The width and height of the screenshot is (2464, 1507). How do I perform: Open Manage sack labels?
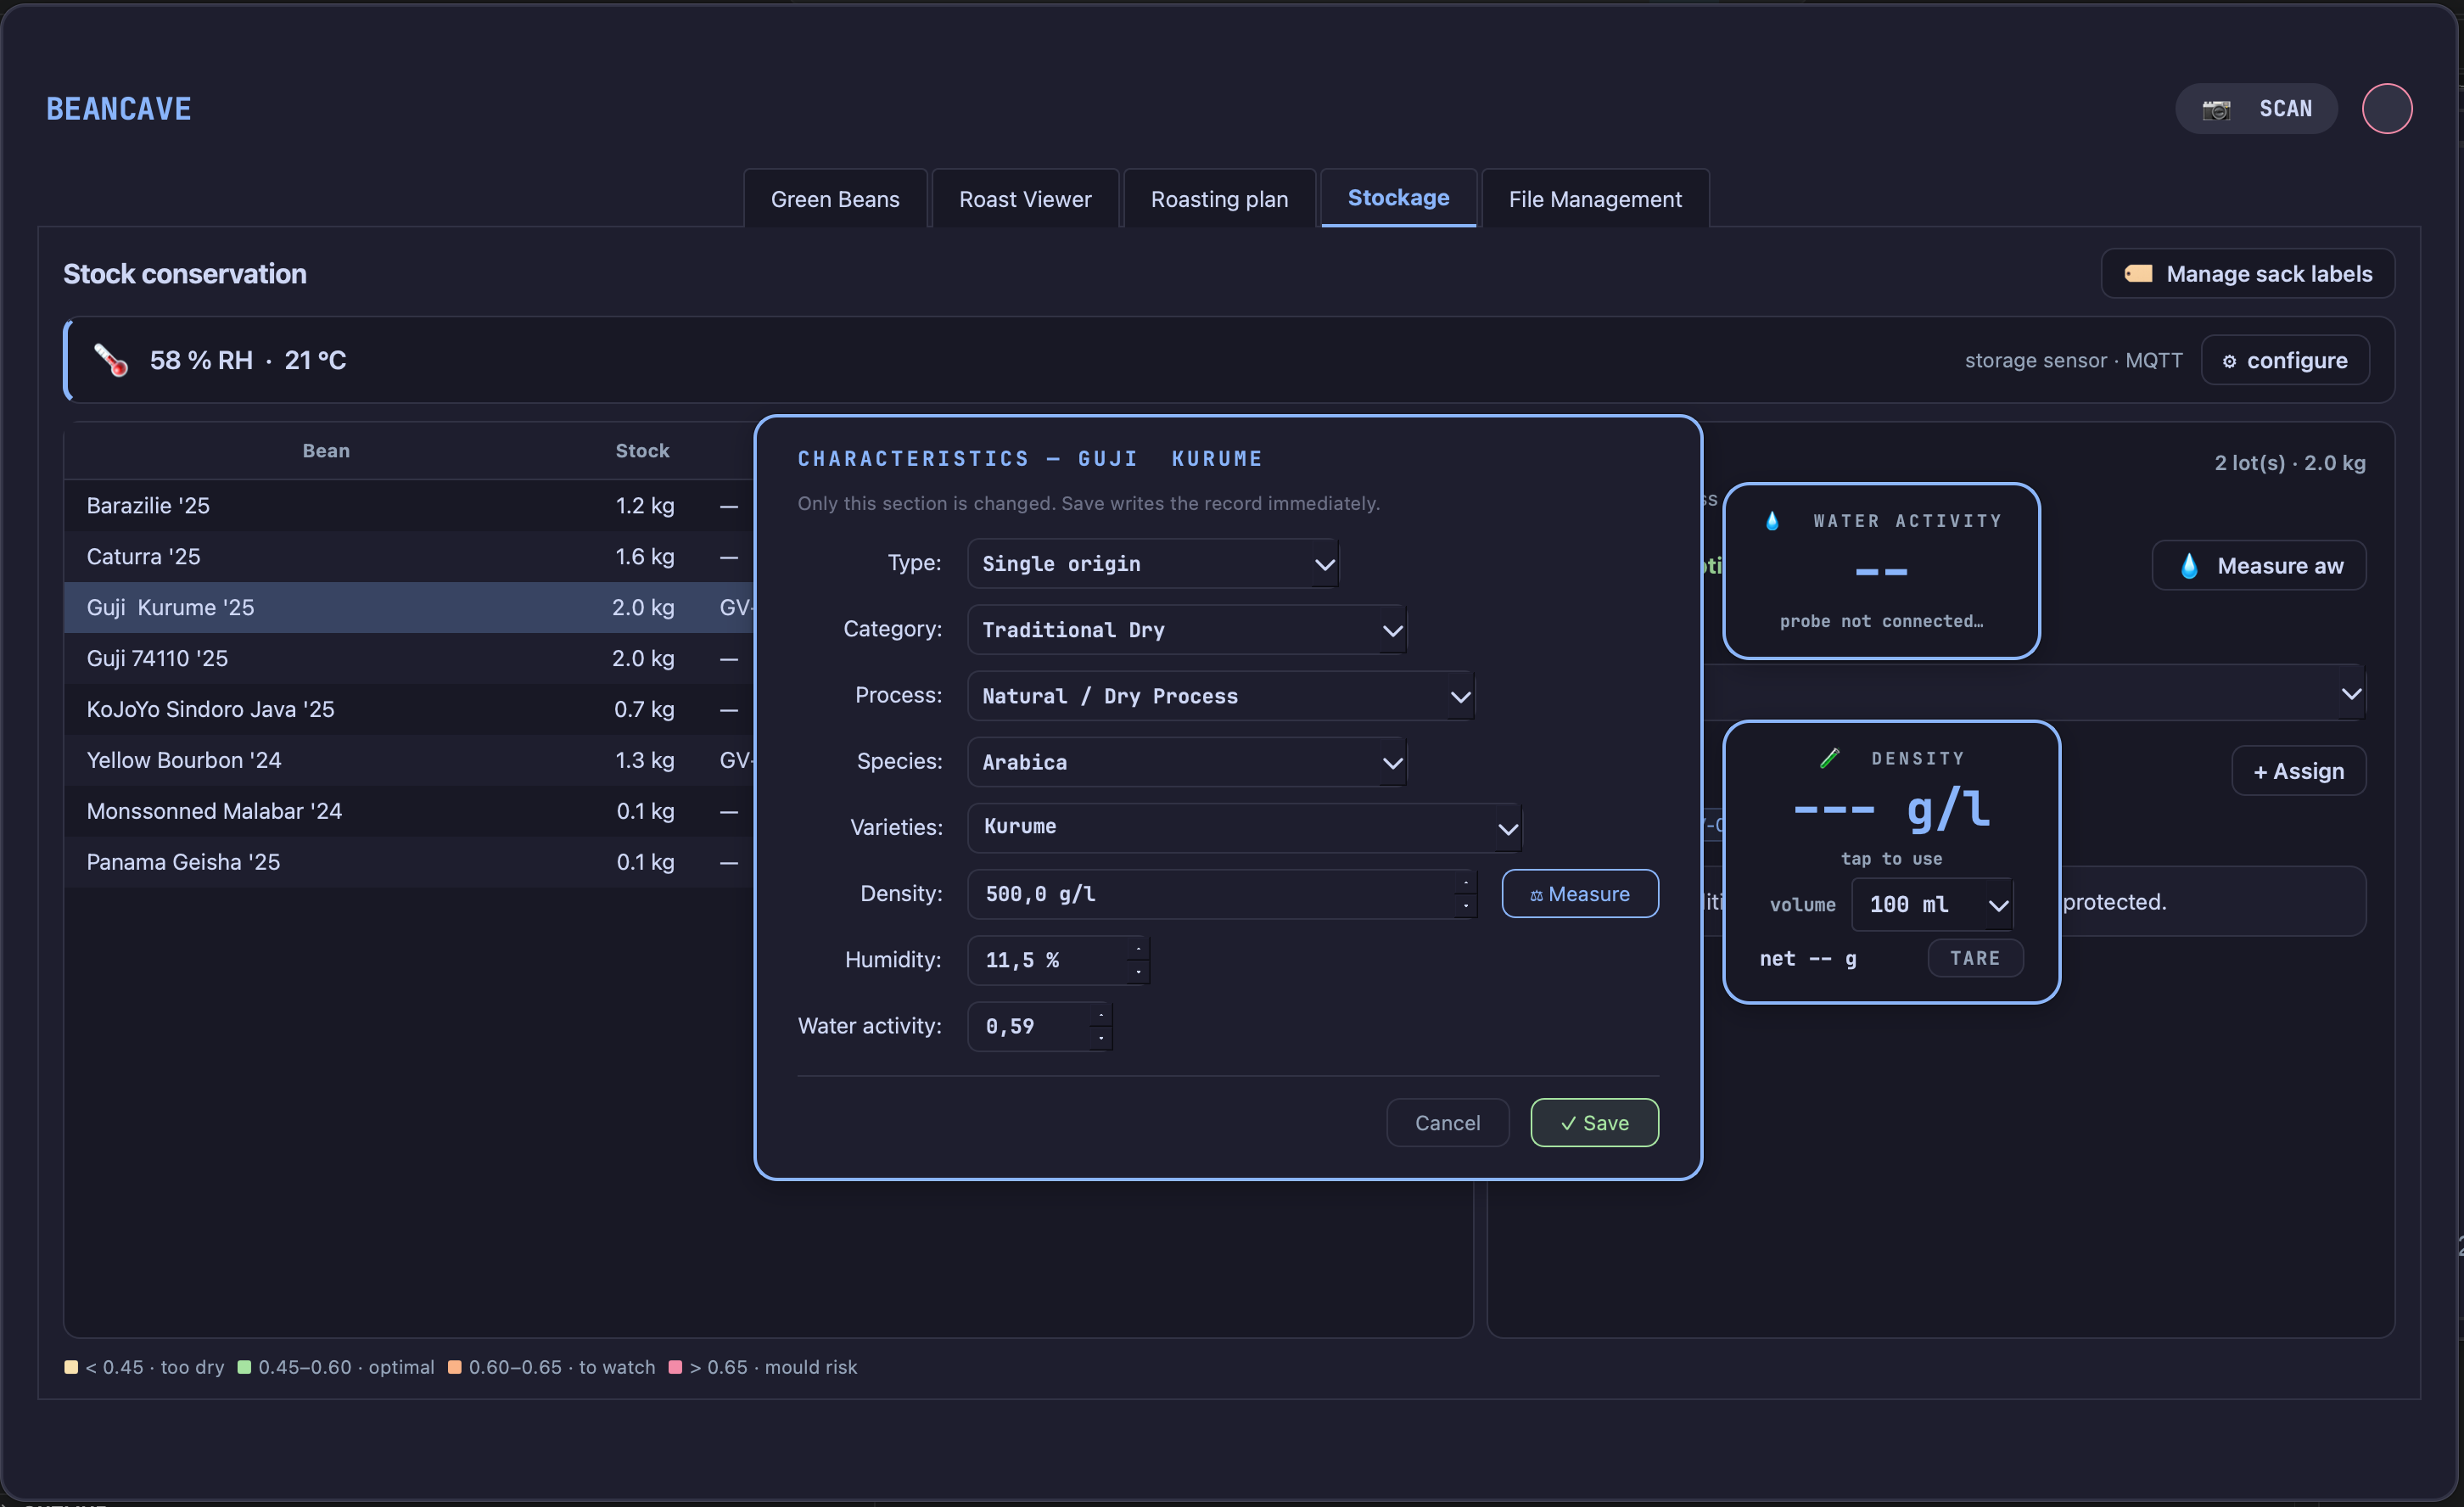coord(2247,274)
